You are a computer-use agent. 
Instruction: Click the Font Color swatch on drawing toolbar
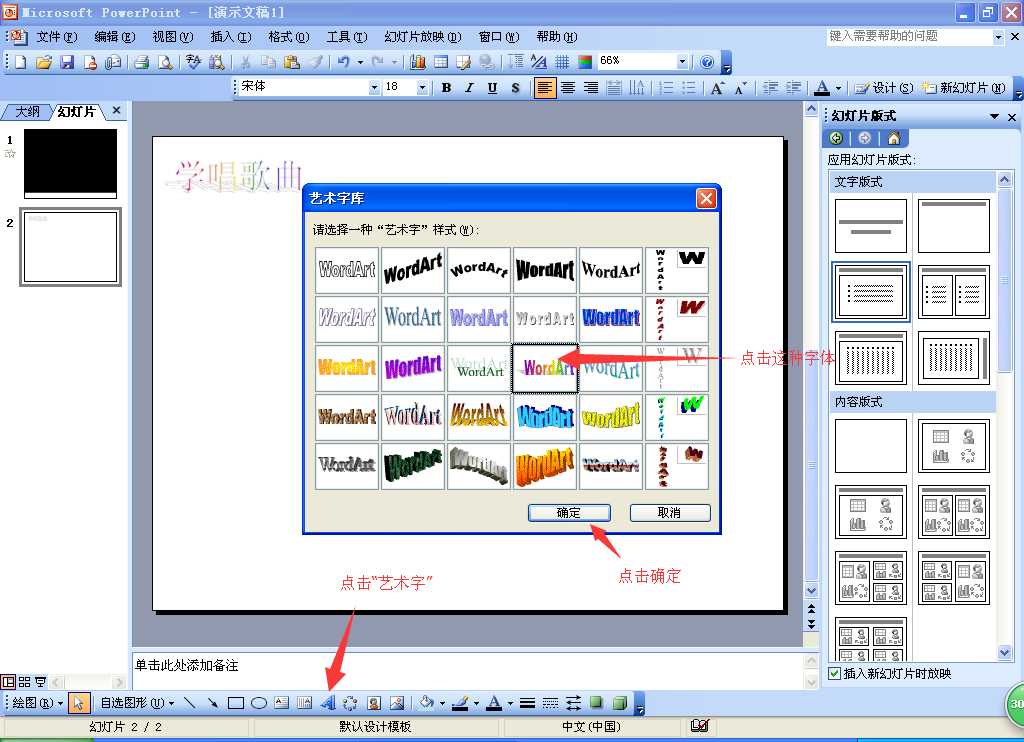click(494, 703)
